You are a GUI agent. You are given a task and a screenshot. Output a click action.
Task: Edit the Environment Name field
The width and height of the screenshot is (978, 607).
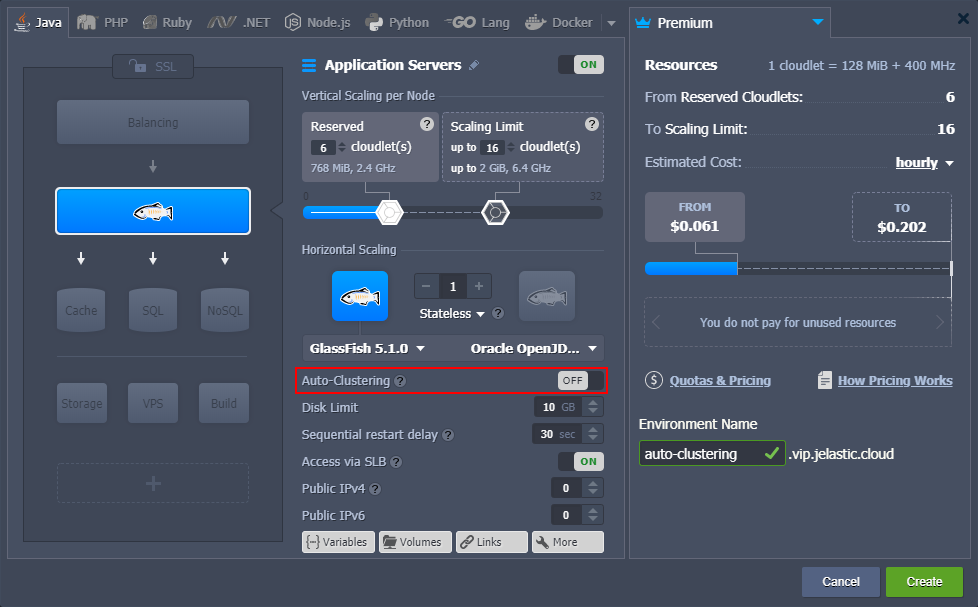(712, 453)
